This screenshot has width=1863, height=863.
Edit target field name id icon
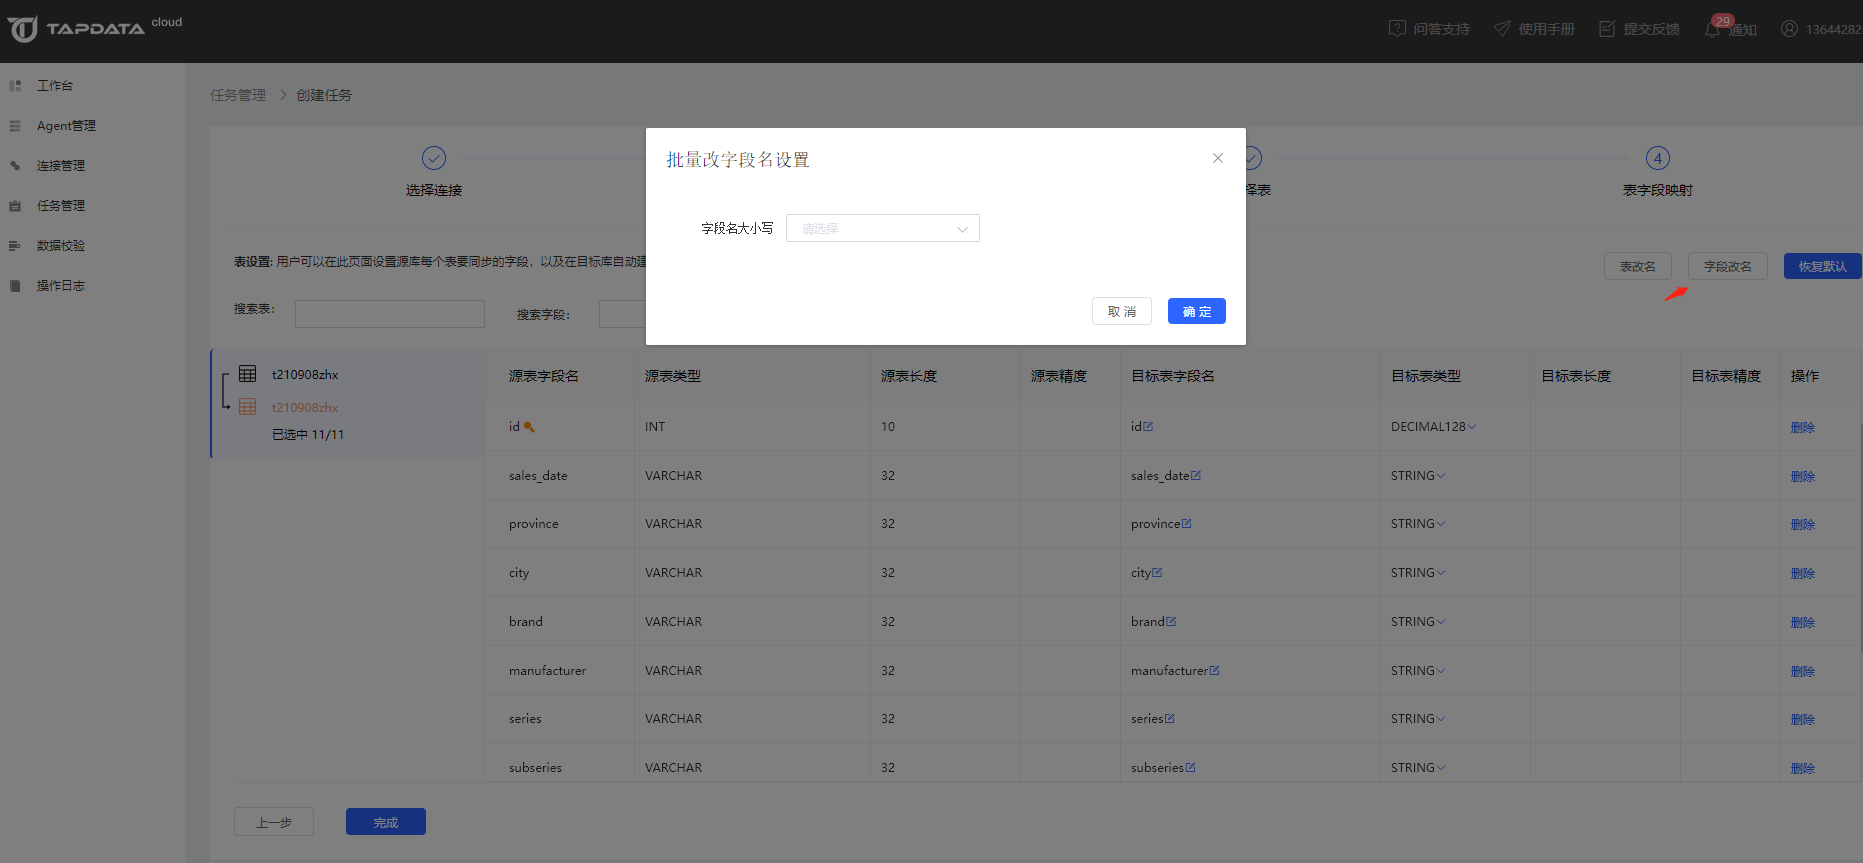[1148, 426]
